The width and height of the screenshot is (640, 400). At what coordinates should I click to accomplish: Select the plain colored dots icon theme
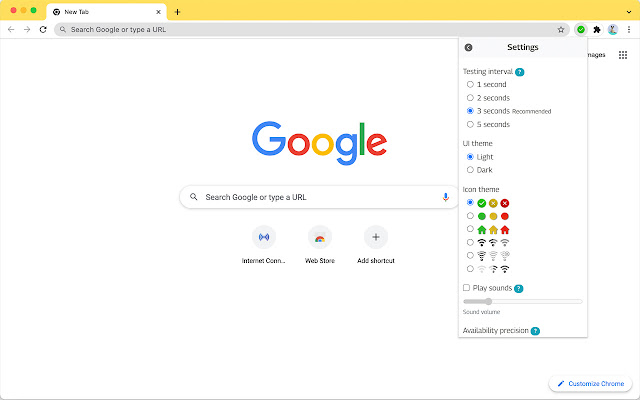pos(470,216)
